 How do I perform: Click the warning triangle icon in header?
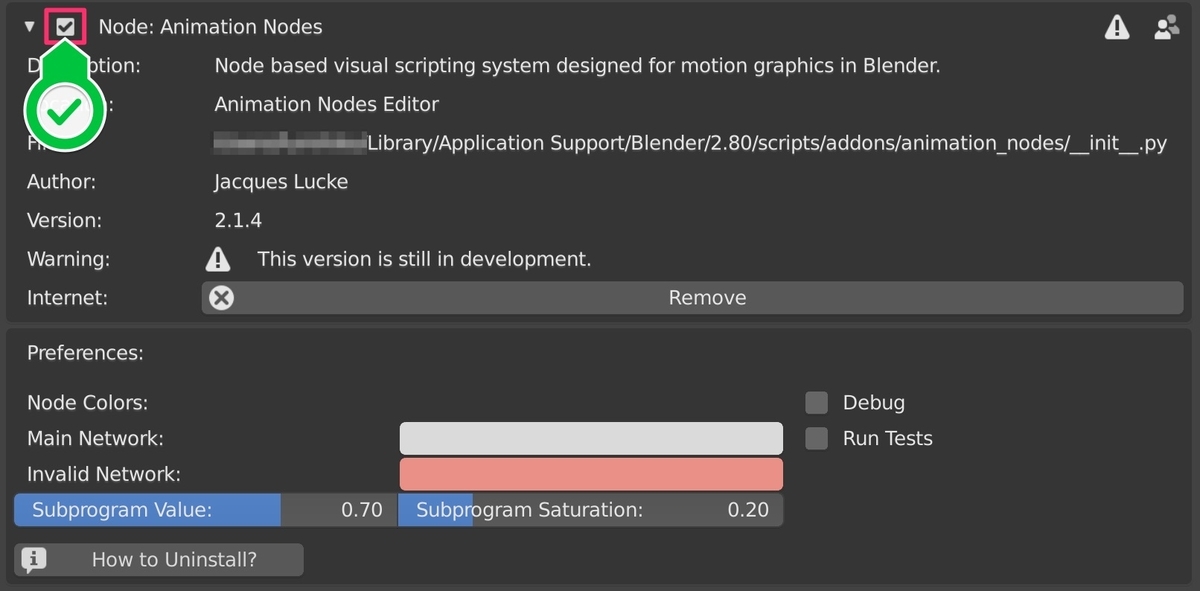[1117, 28]
